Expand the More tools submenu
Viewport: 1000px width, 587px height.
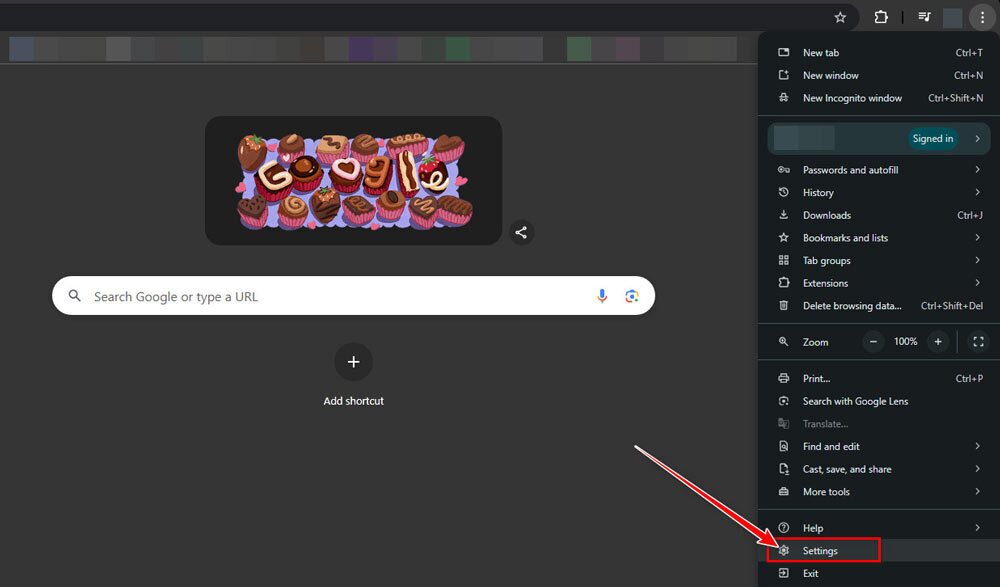879,492
